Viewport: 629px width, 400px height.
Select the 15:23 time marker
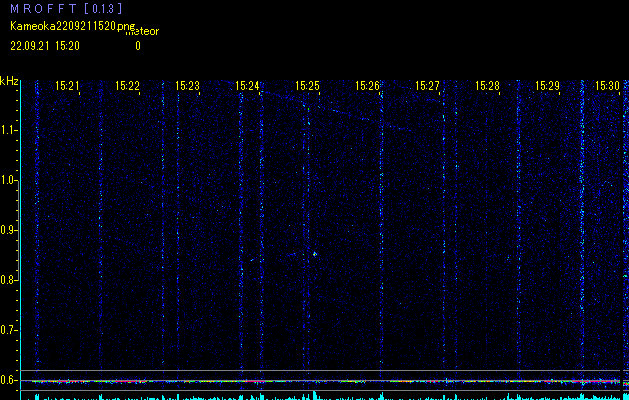pyautogui.click(x=187, y=85)
